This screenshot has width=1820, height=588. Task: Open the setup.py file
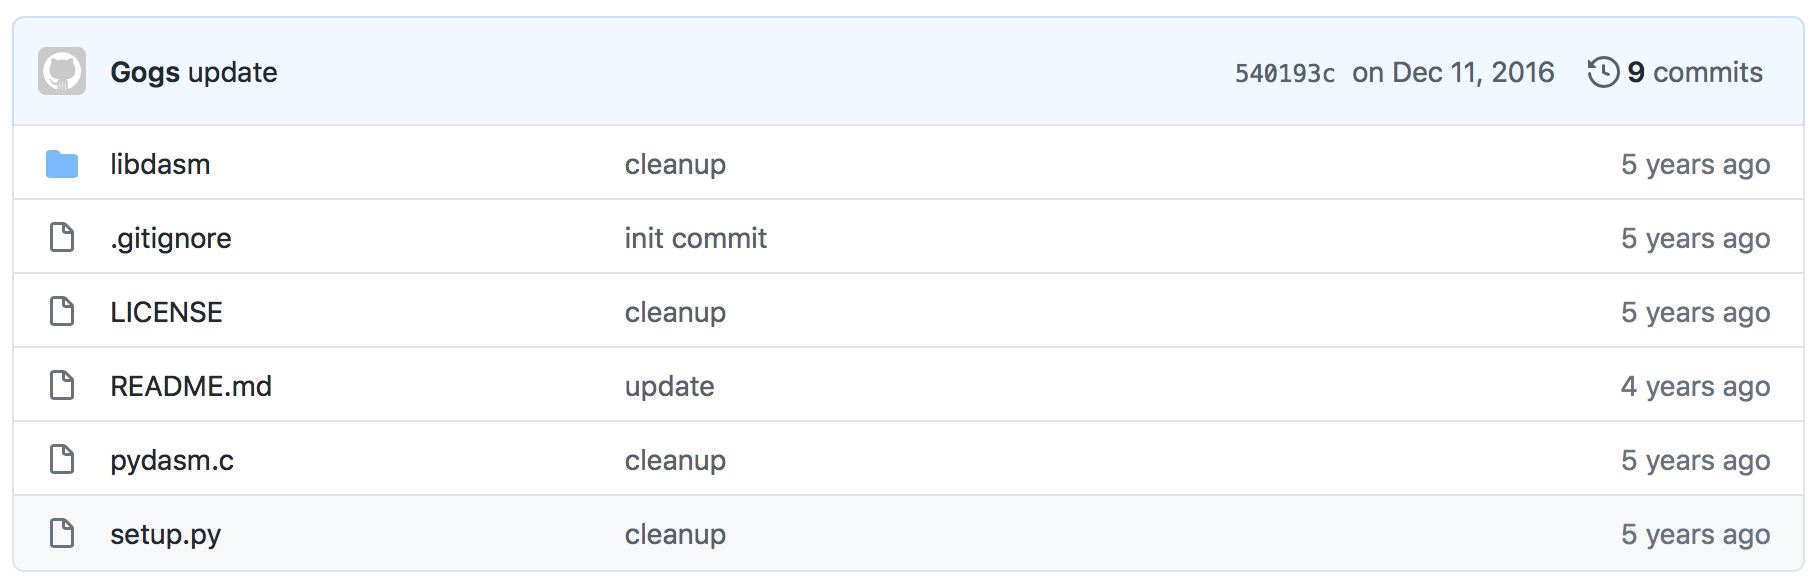point(168,534)
